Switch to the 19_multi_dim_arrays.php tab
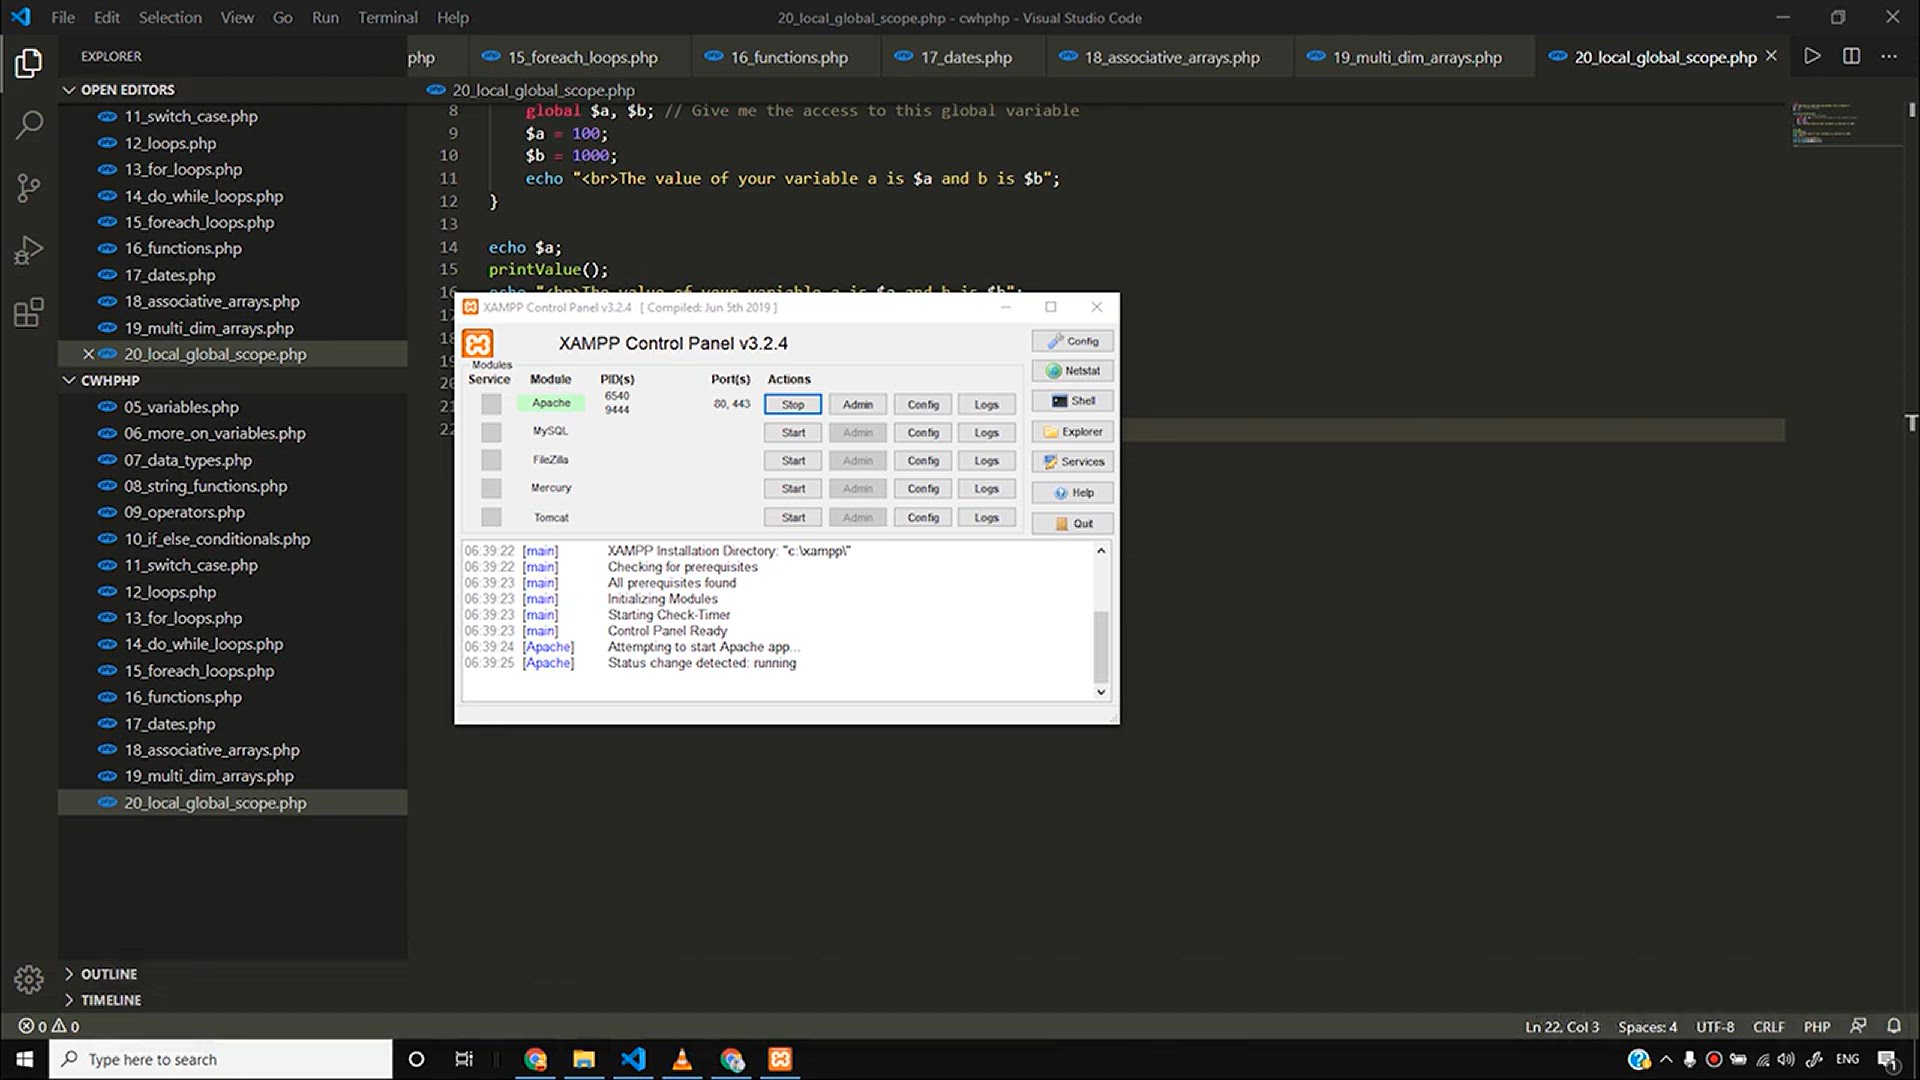 click(1415, 57)
